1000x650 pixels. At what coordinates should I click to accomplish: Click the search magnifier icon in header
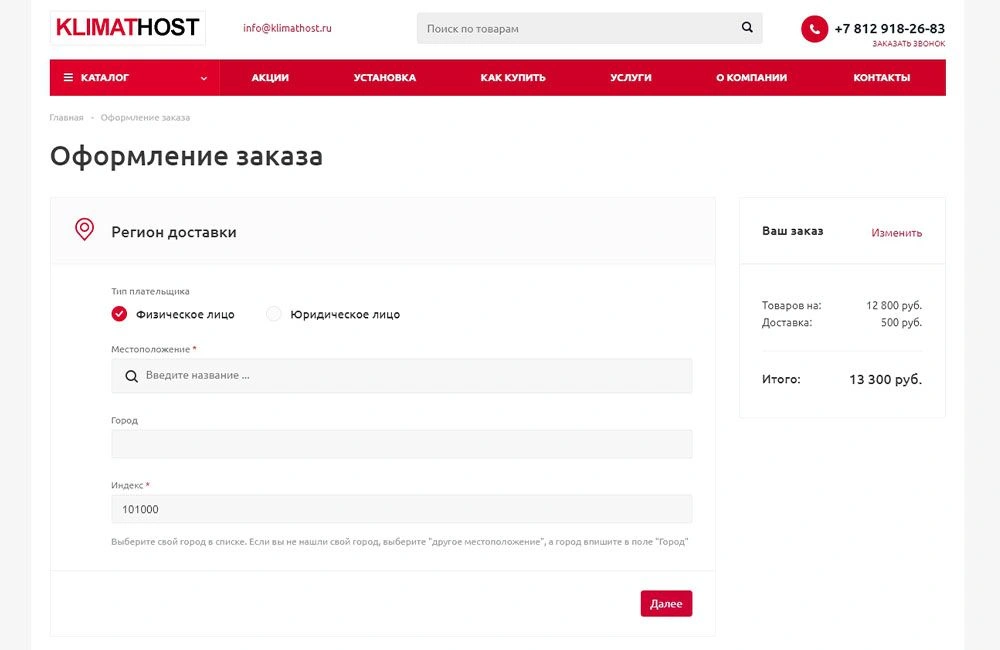click(747, 28)
